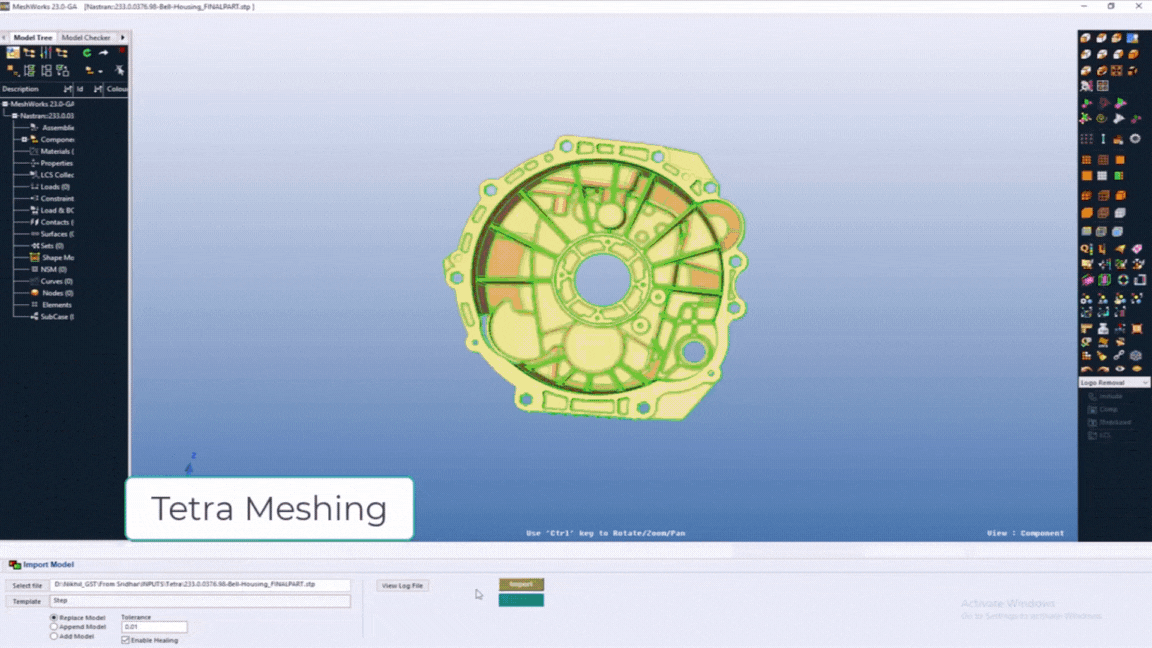The height and width of the screenshot is (648, 1152).
Task: Click the View Log File button
Action: pyautogui.click(x=403, y=585)
